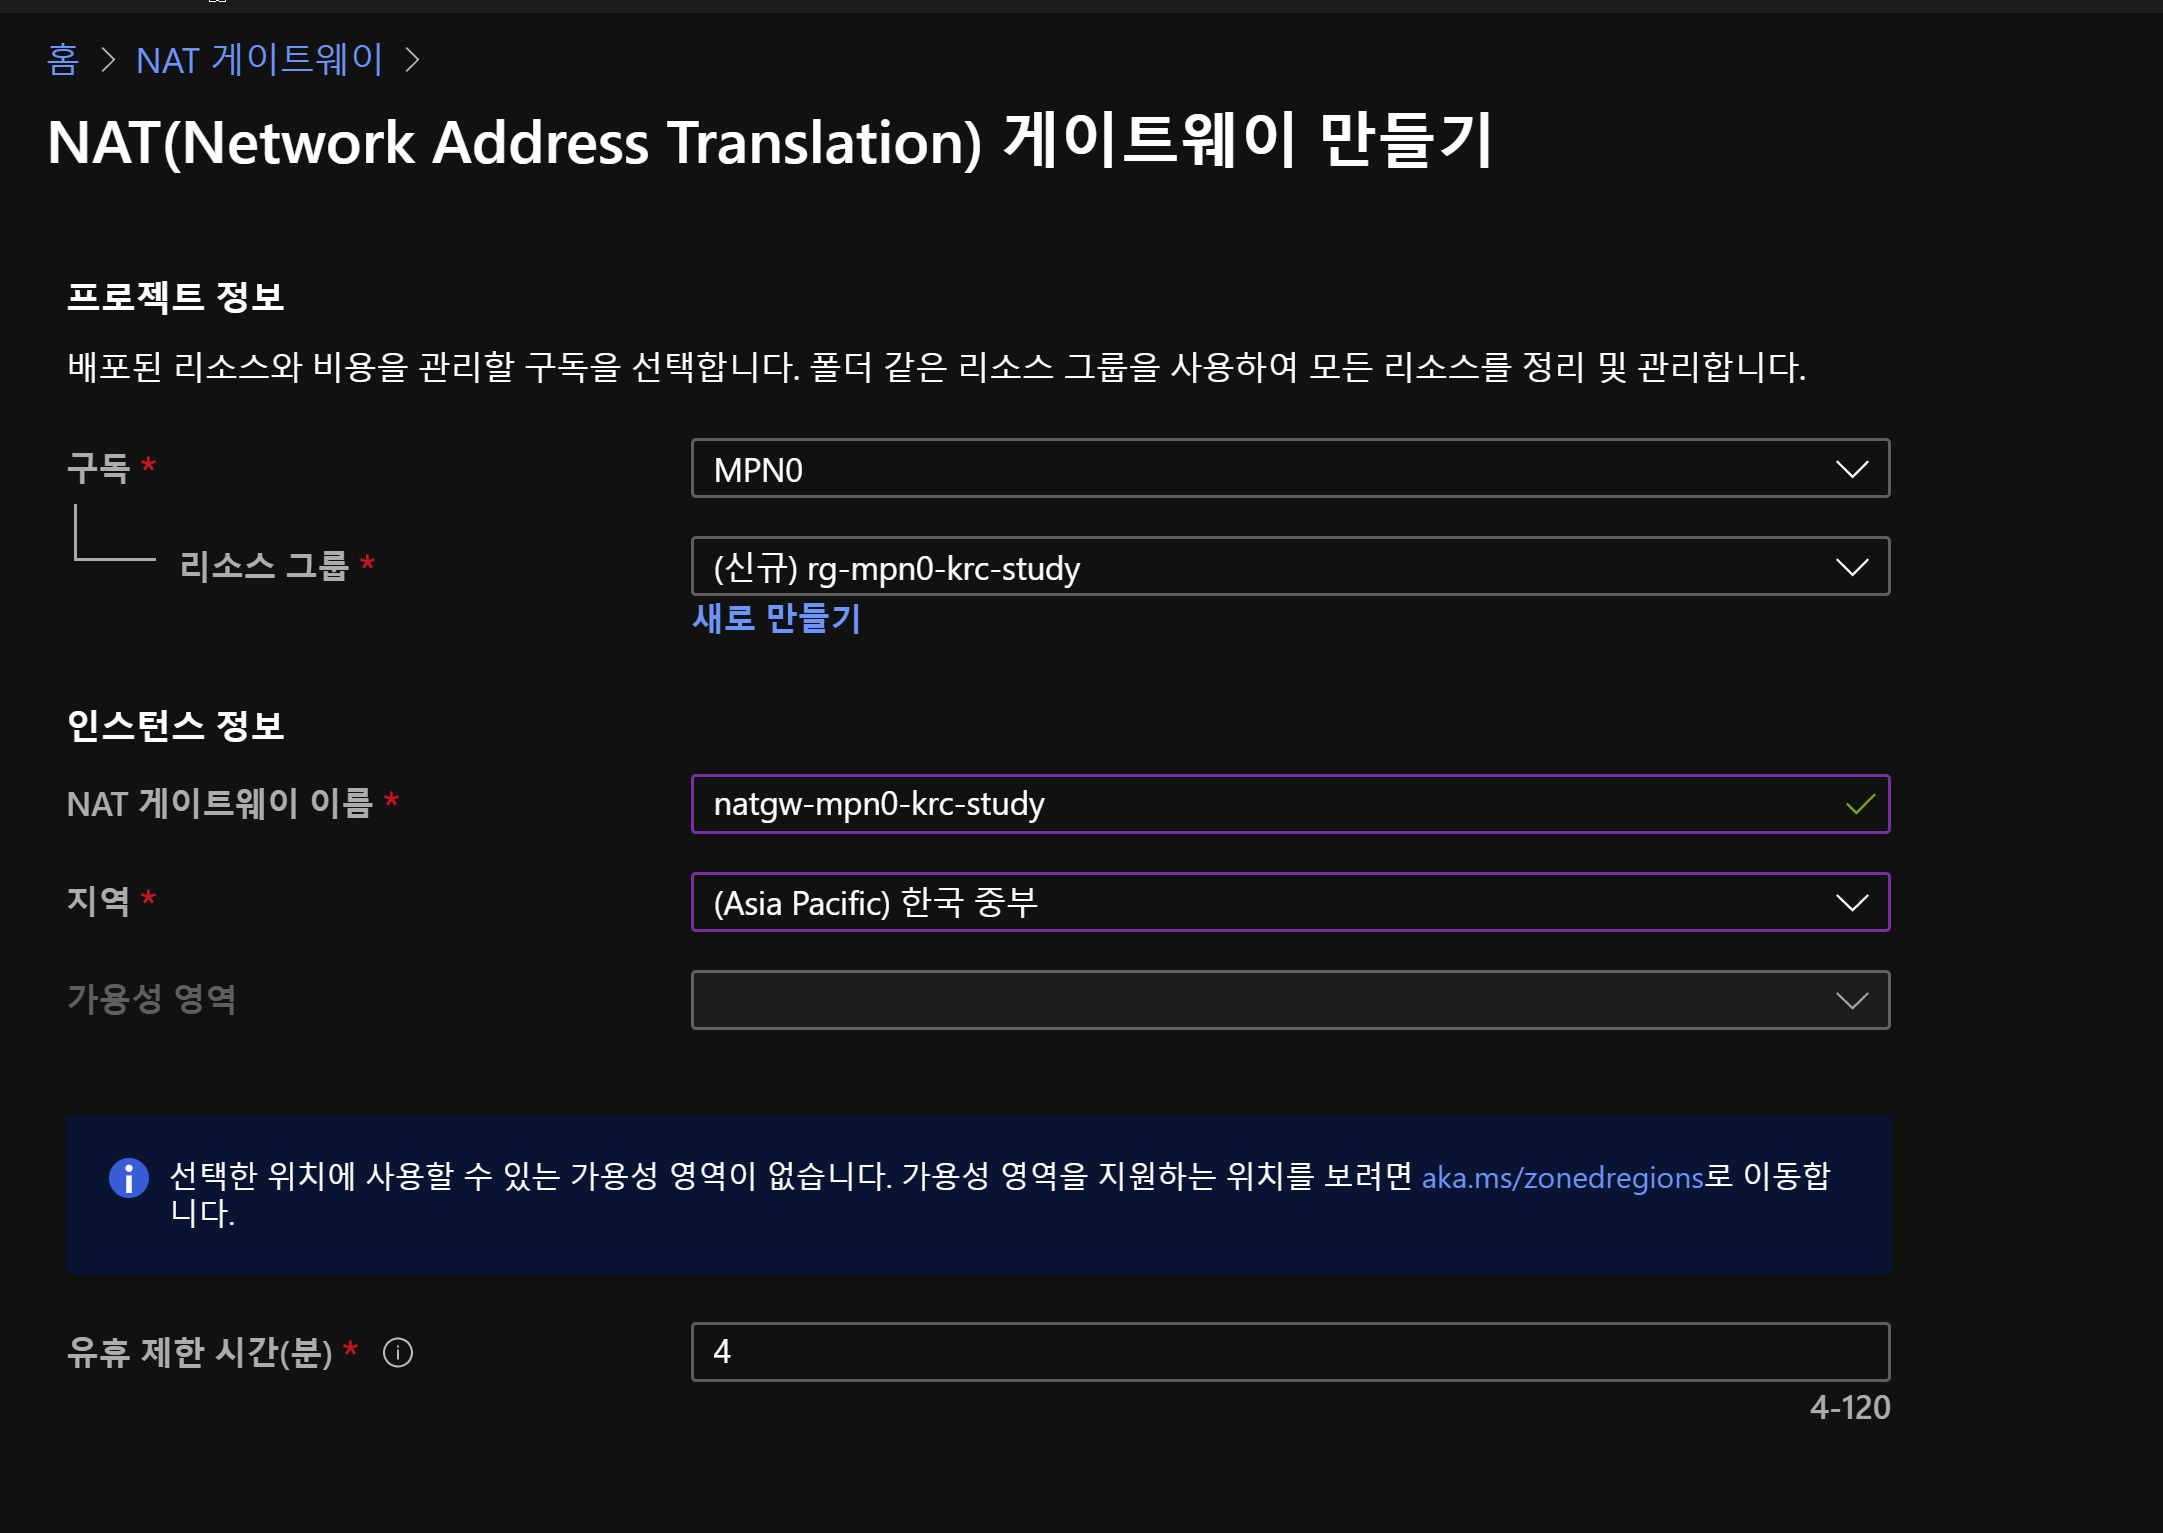Screen dimensions: 2163x1533
Task: Open the 구독 subscription dropdown
Action: [x=1289, y=469]
